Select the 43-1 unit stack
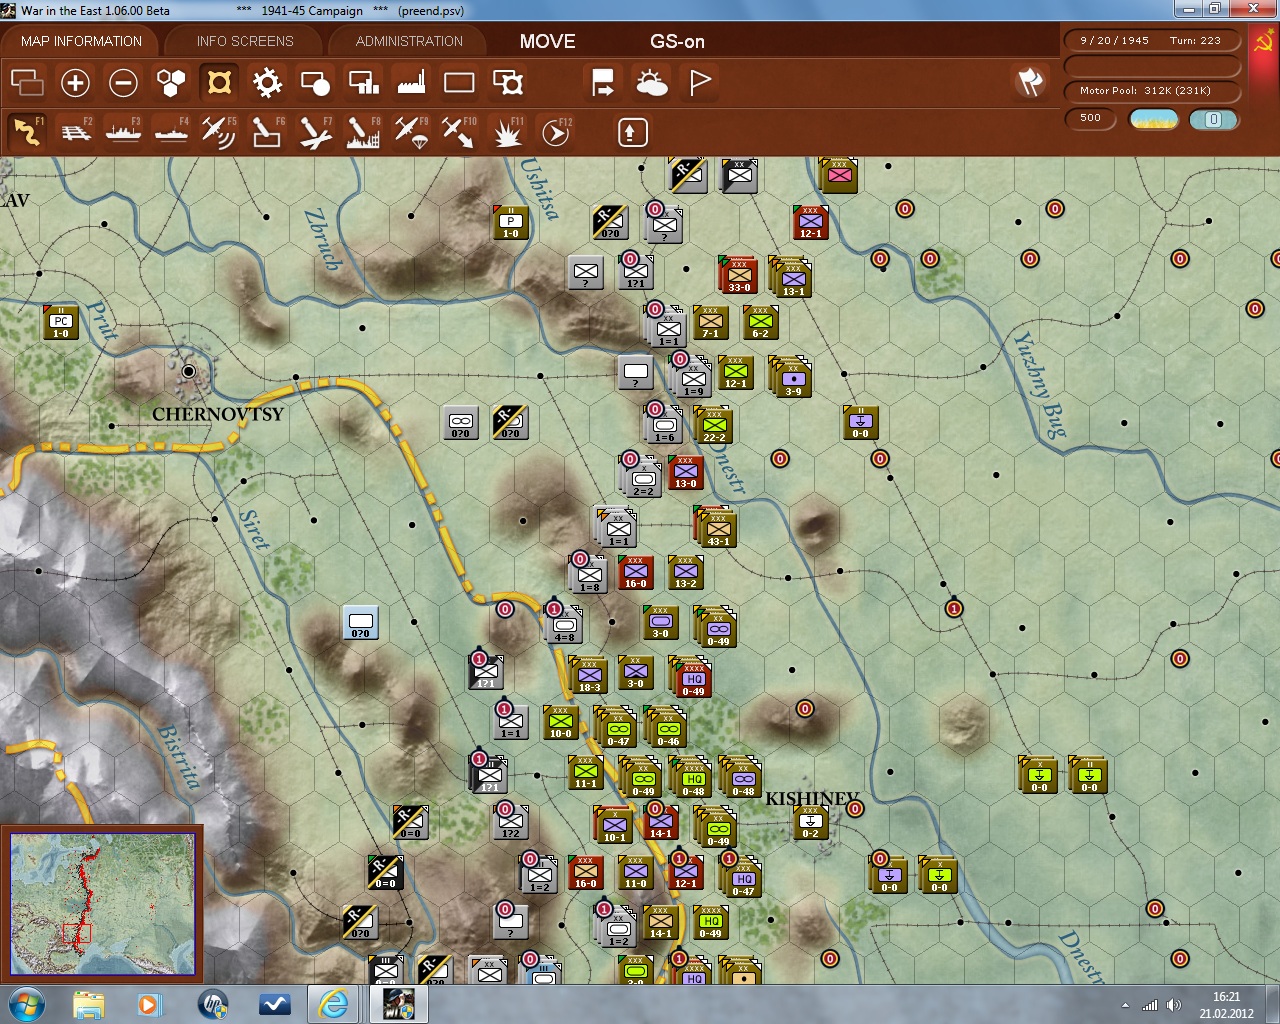The image size is (1280, 1024). [x=715, y=527]
